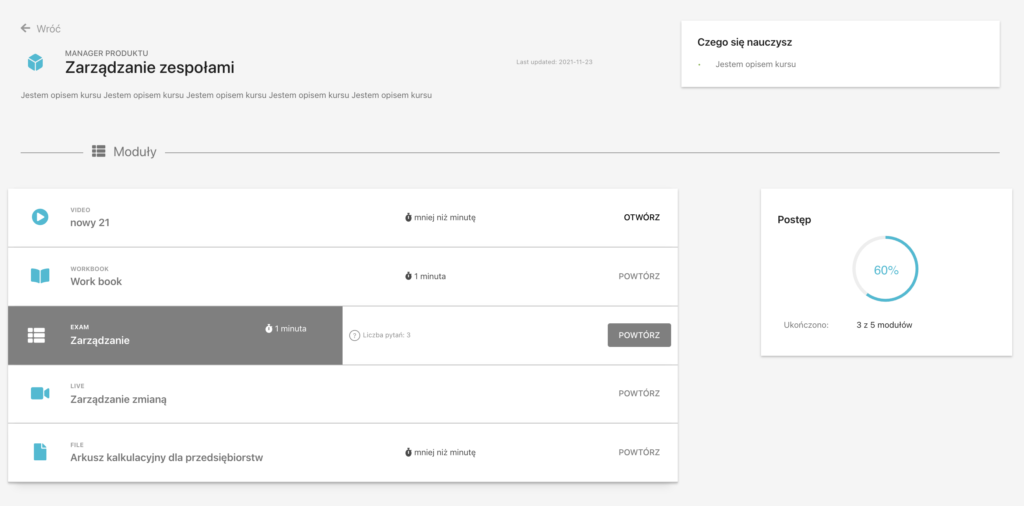Select the Work book module title

[96, 281]
